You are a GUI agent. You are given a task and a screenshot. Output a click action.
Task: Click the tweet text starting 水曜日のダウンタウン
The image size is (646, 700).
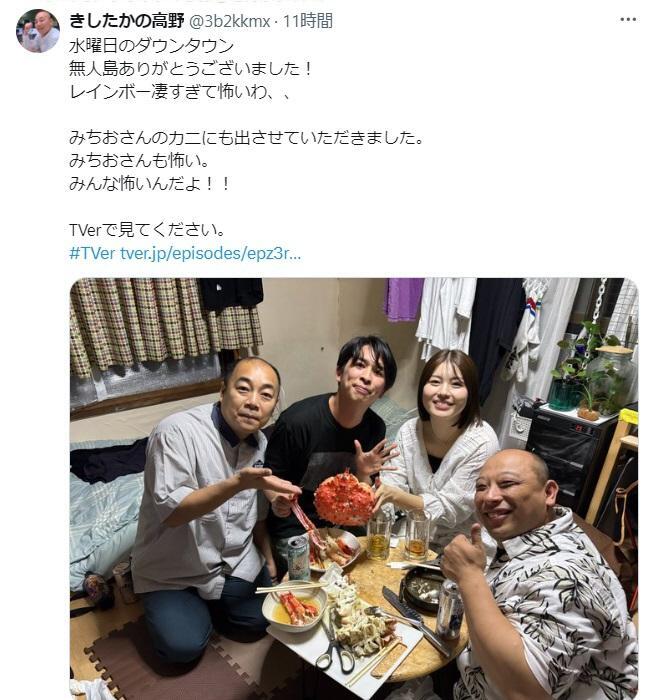pos(152,46)
